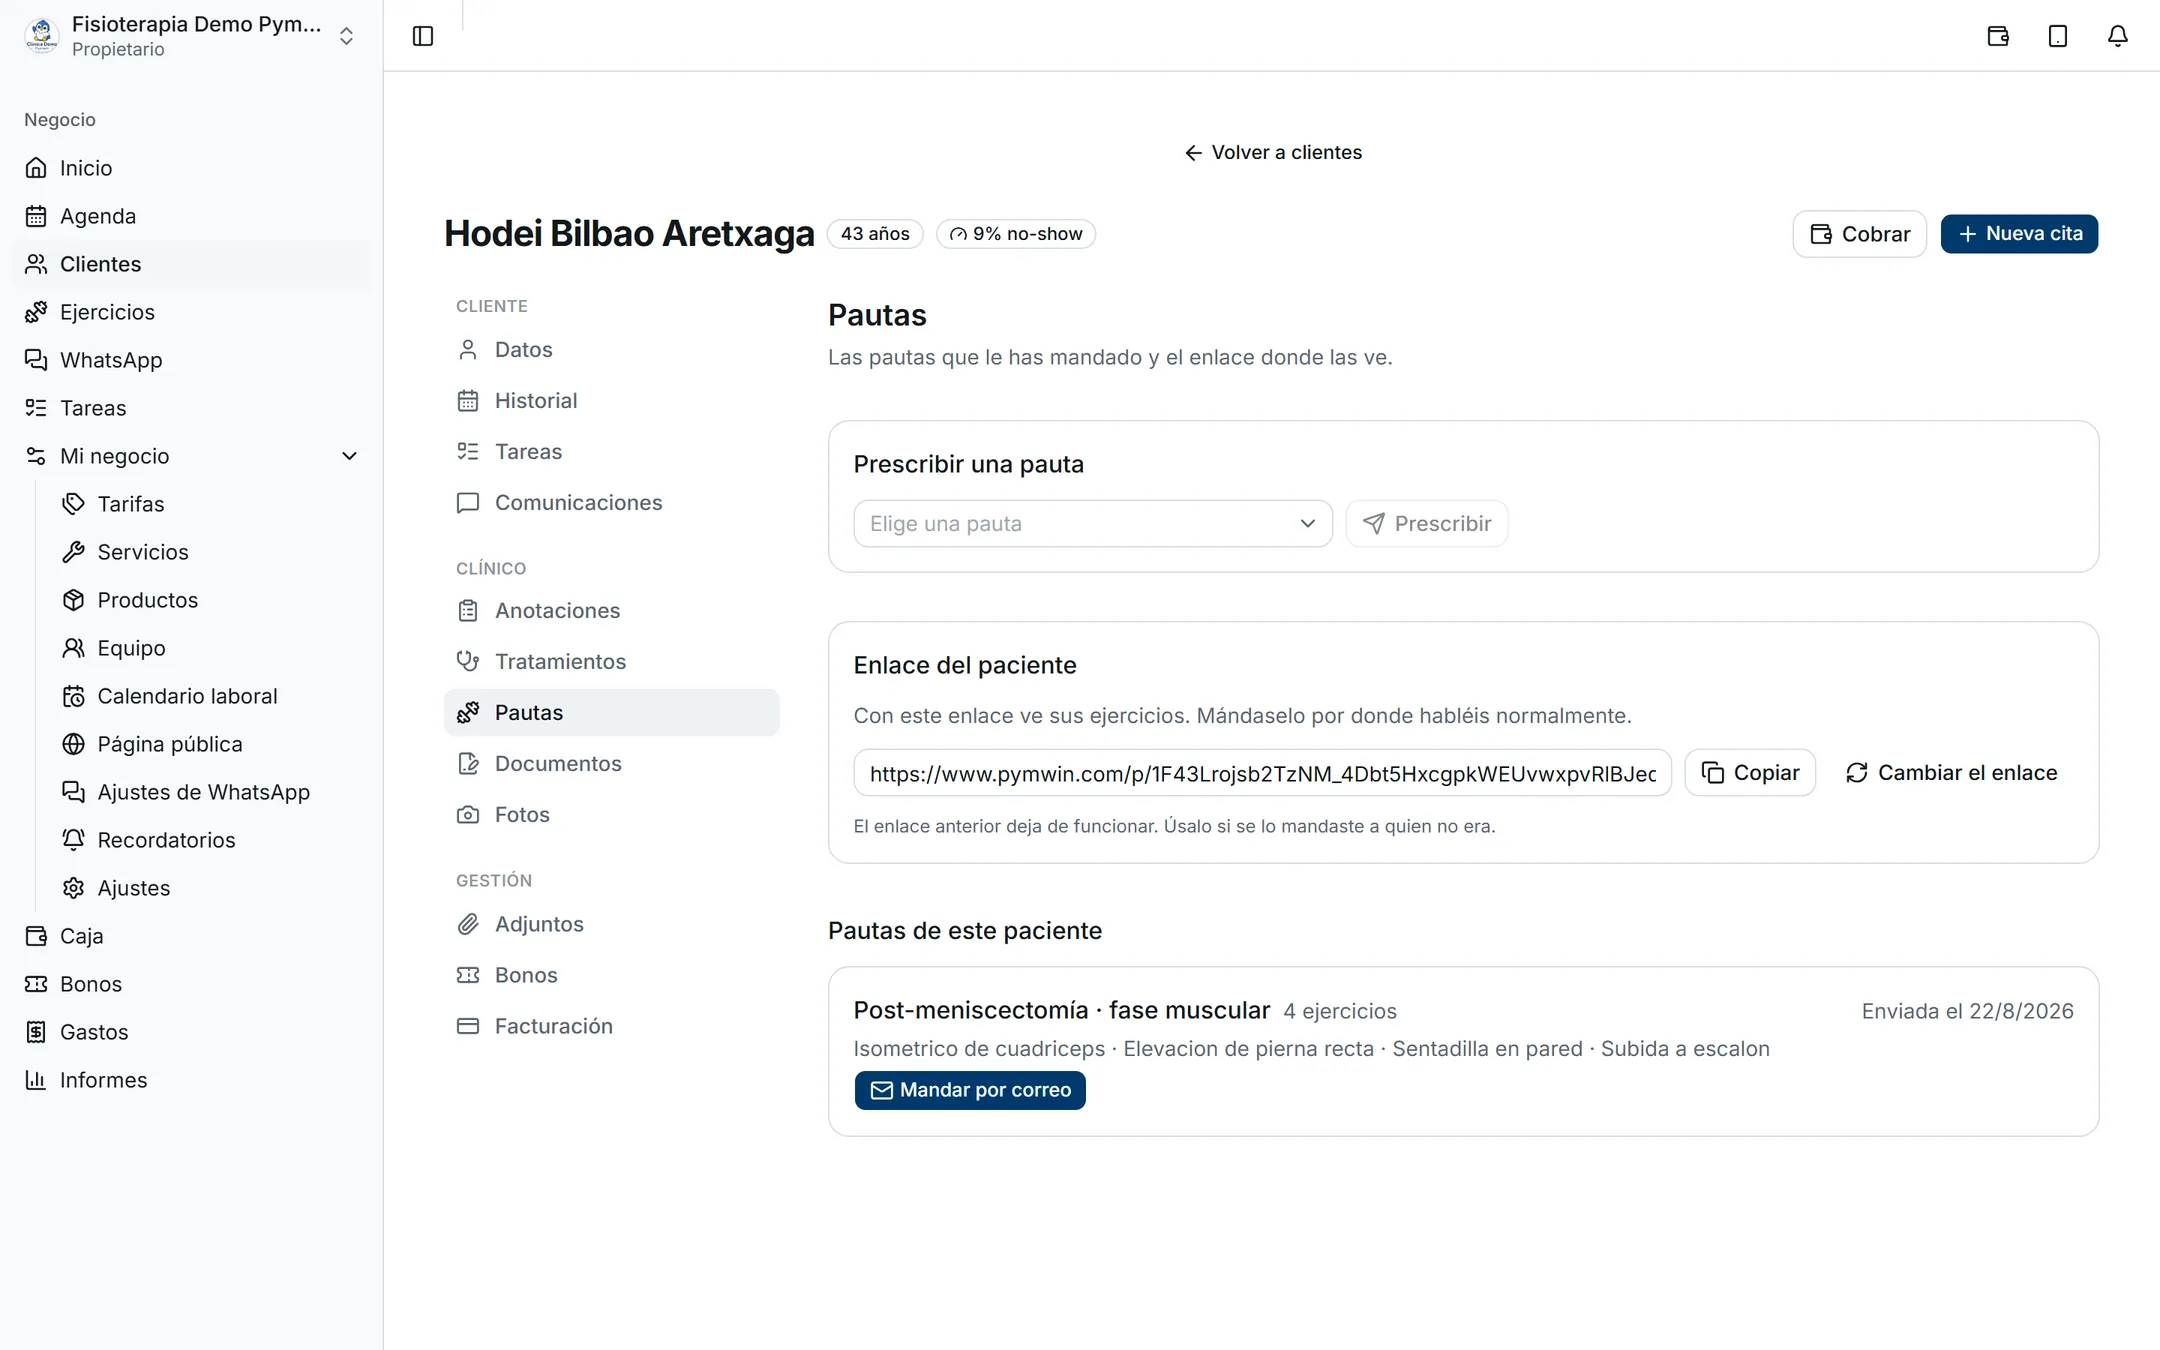Follow the Volver a clientes link

click(1272, 152)
